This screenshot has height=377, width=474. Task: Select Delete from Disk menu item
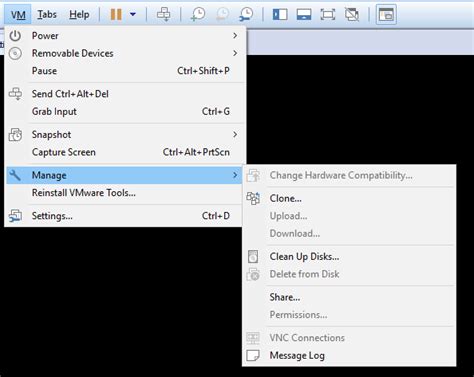[349, 274]
